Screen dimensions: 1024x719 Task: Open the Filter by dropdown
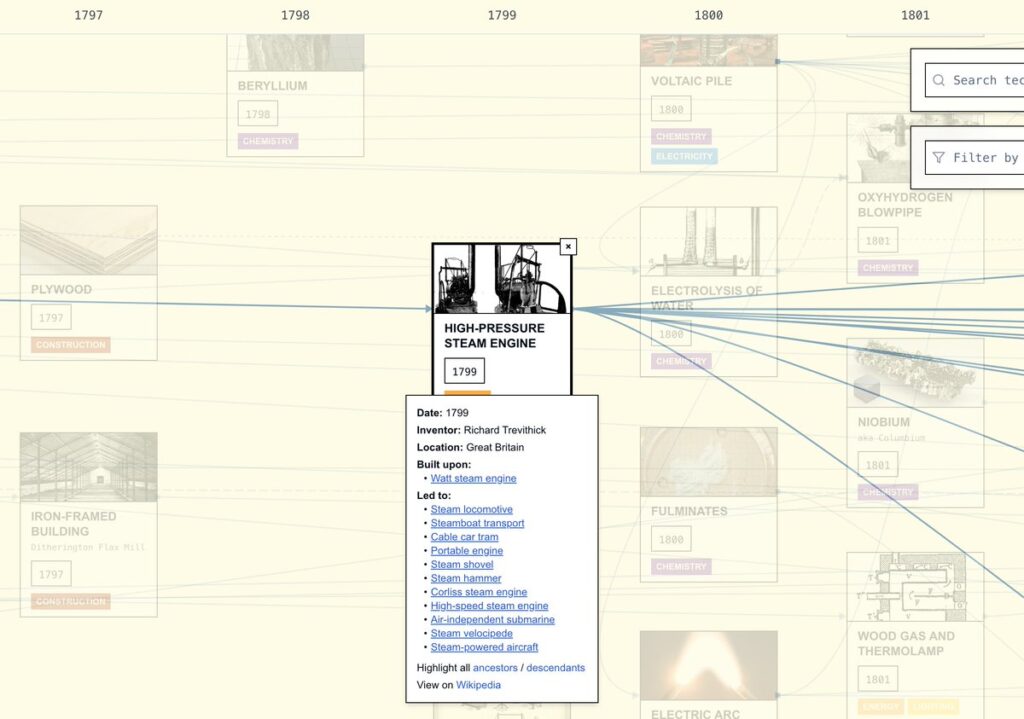[990, 157]
